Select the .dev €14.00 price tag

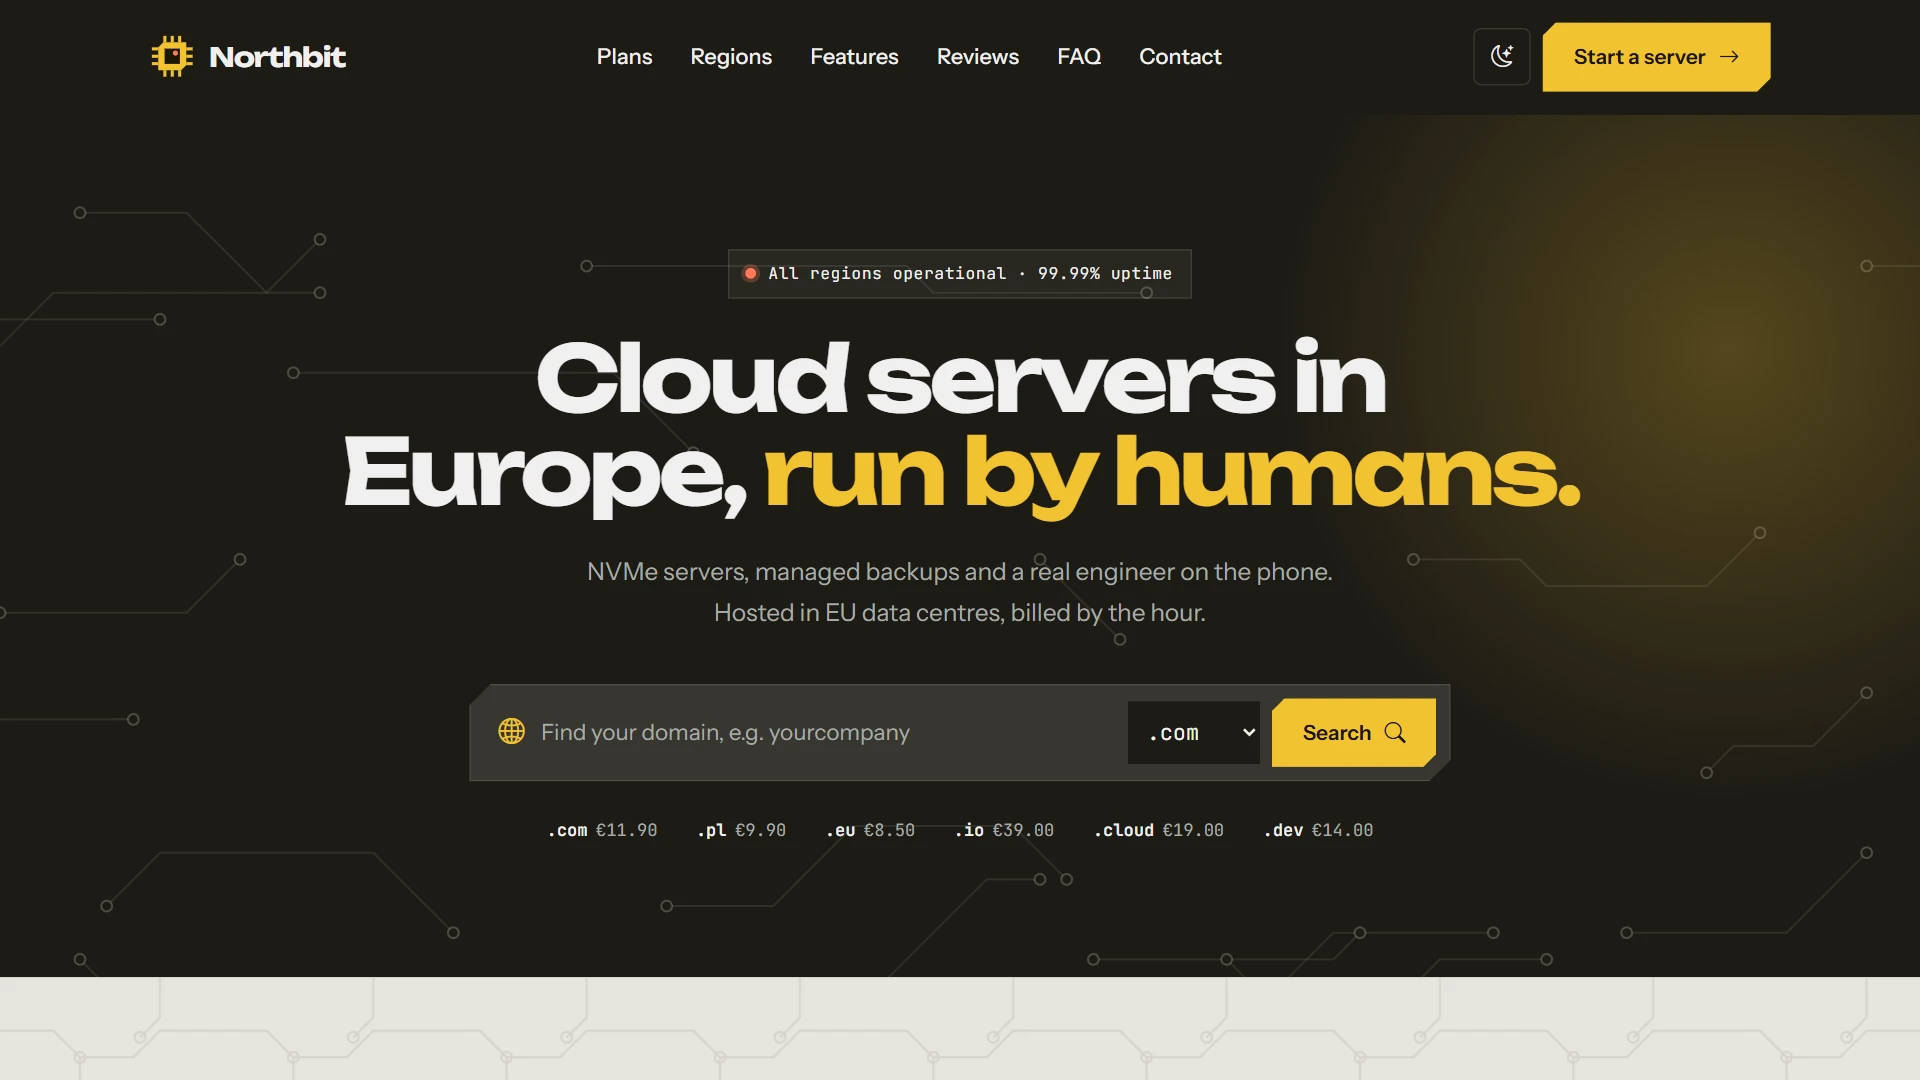pyautogui.click(x=1318, y=830)
